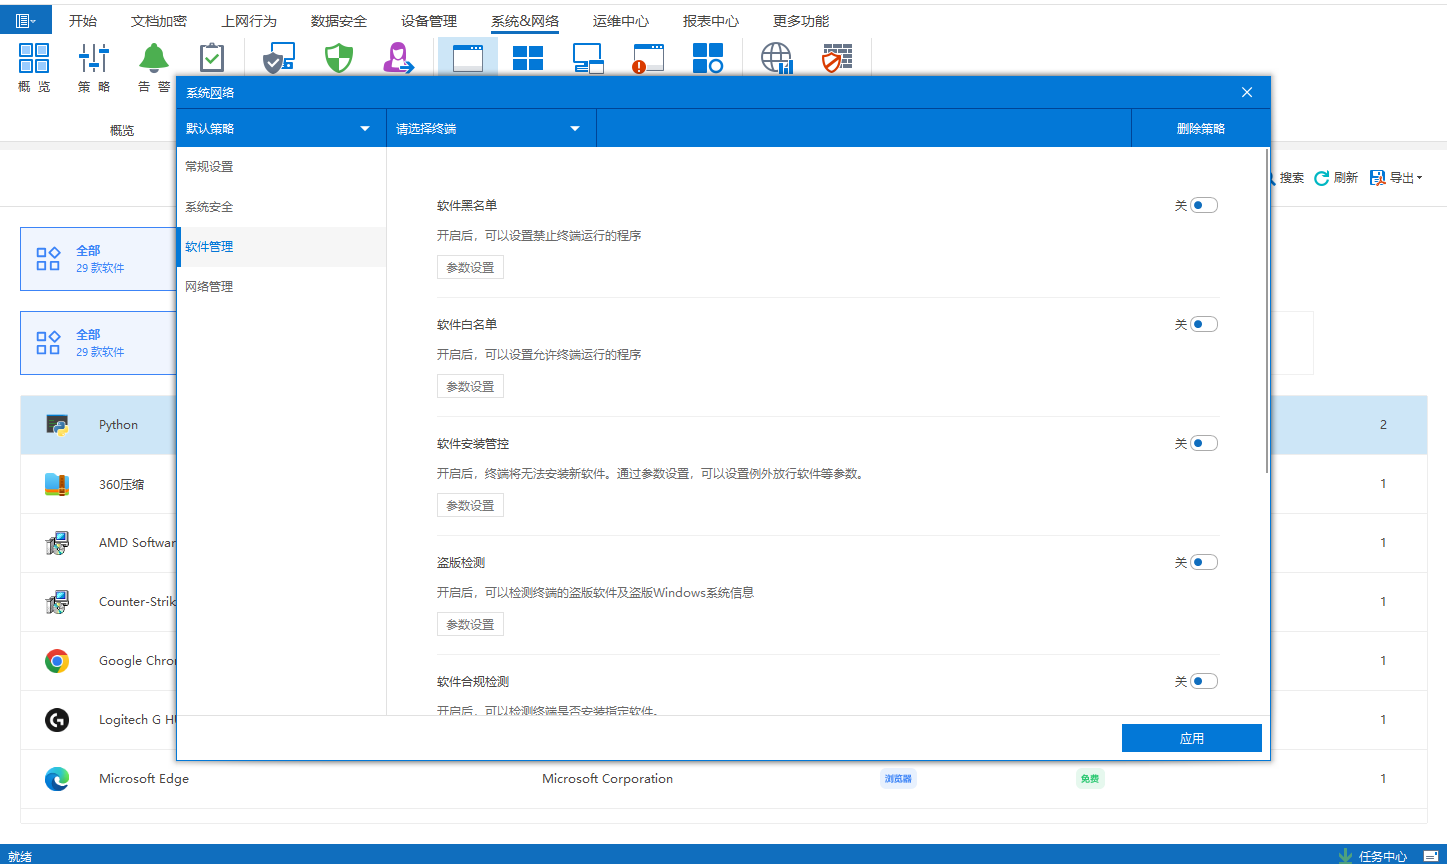Open the 策略 policy sliders icon
Image resolution: width=1447 pixels, height=864 pixels.
[x=94, y=58]
